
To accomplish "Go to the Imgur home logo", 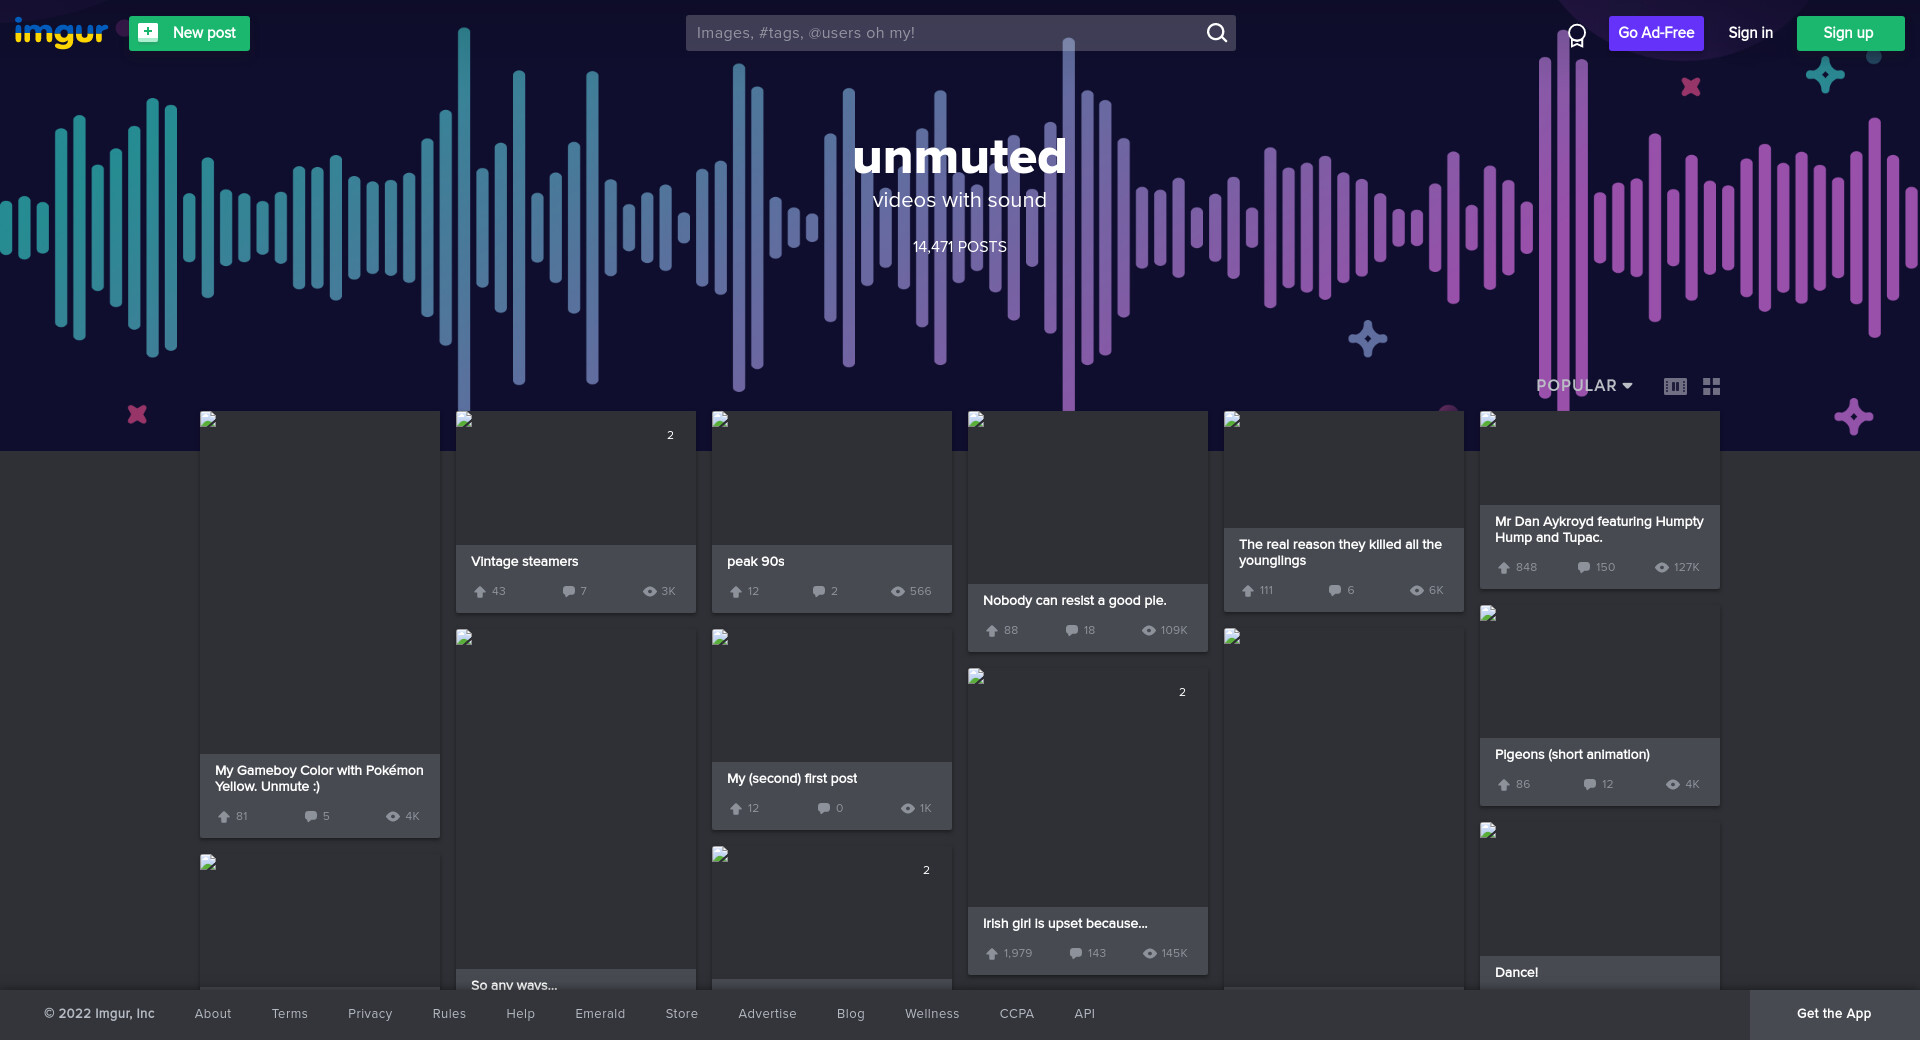I will point(61,33).
